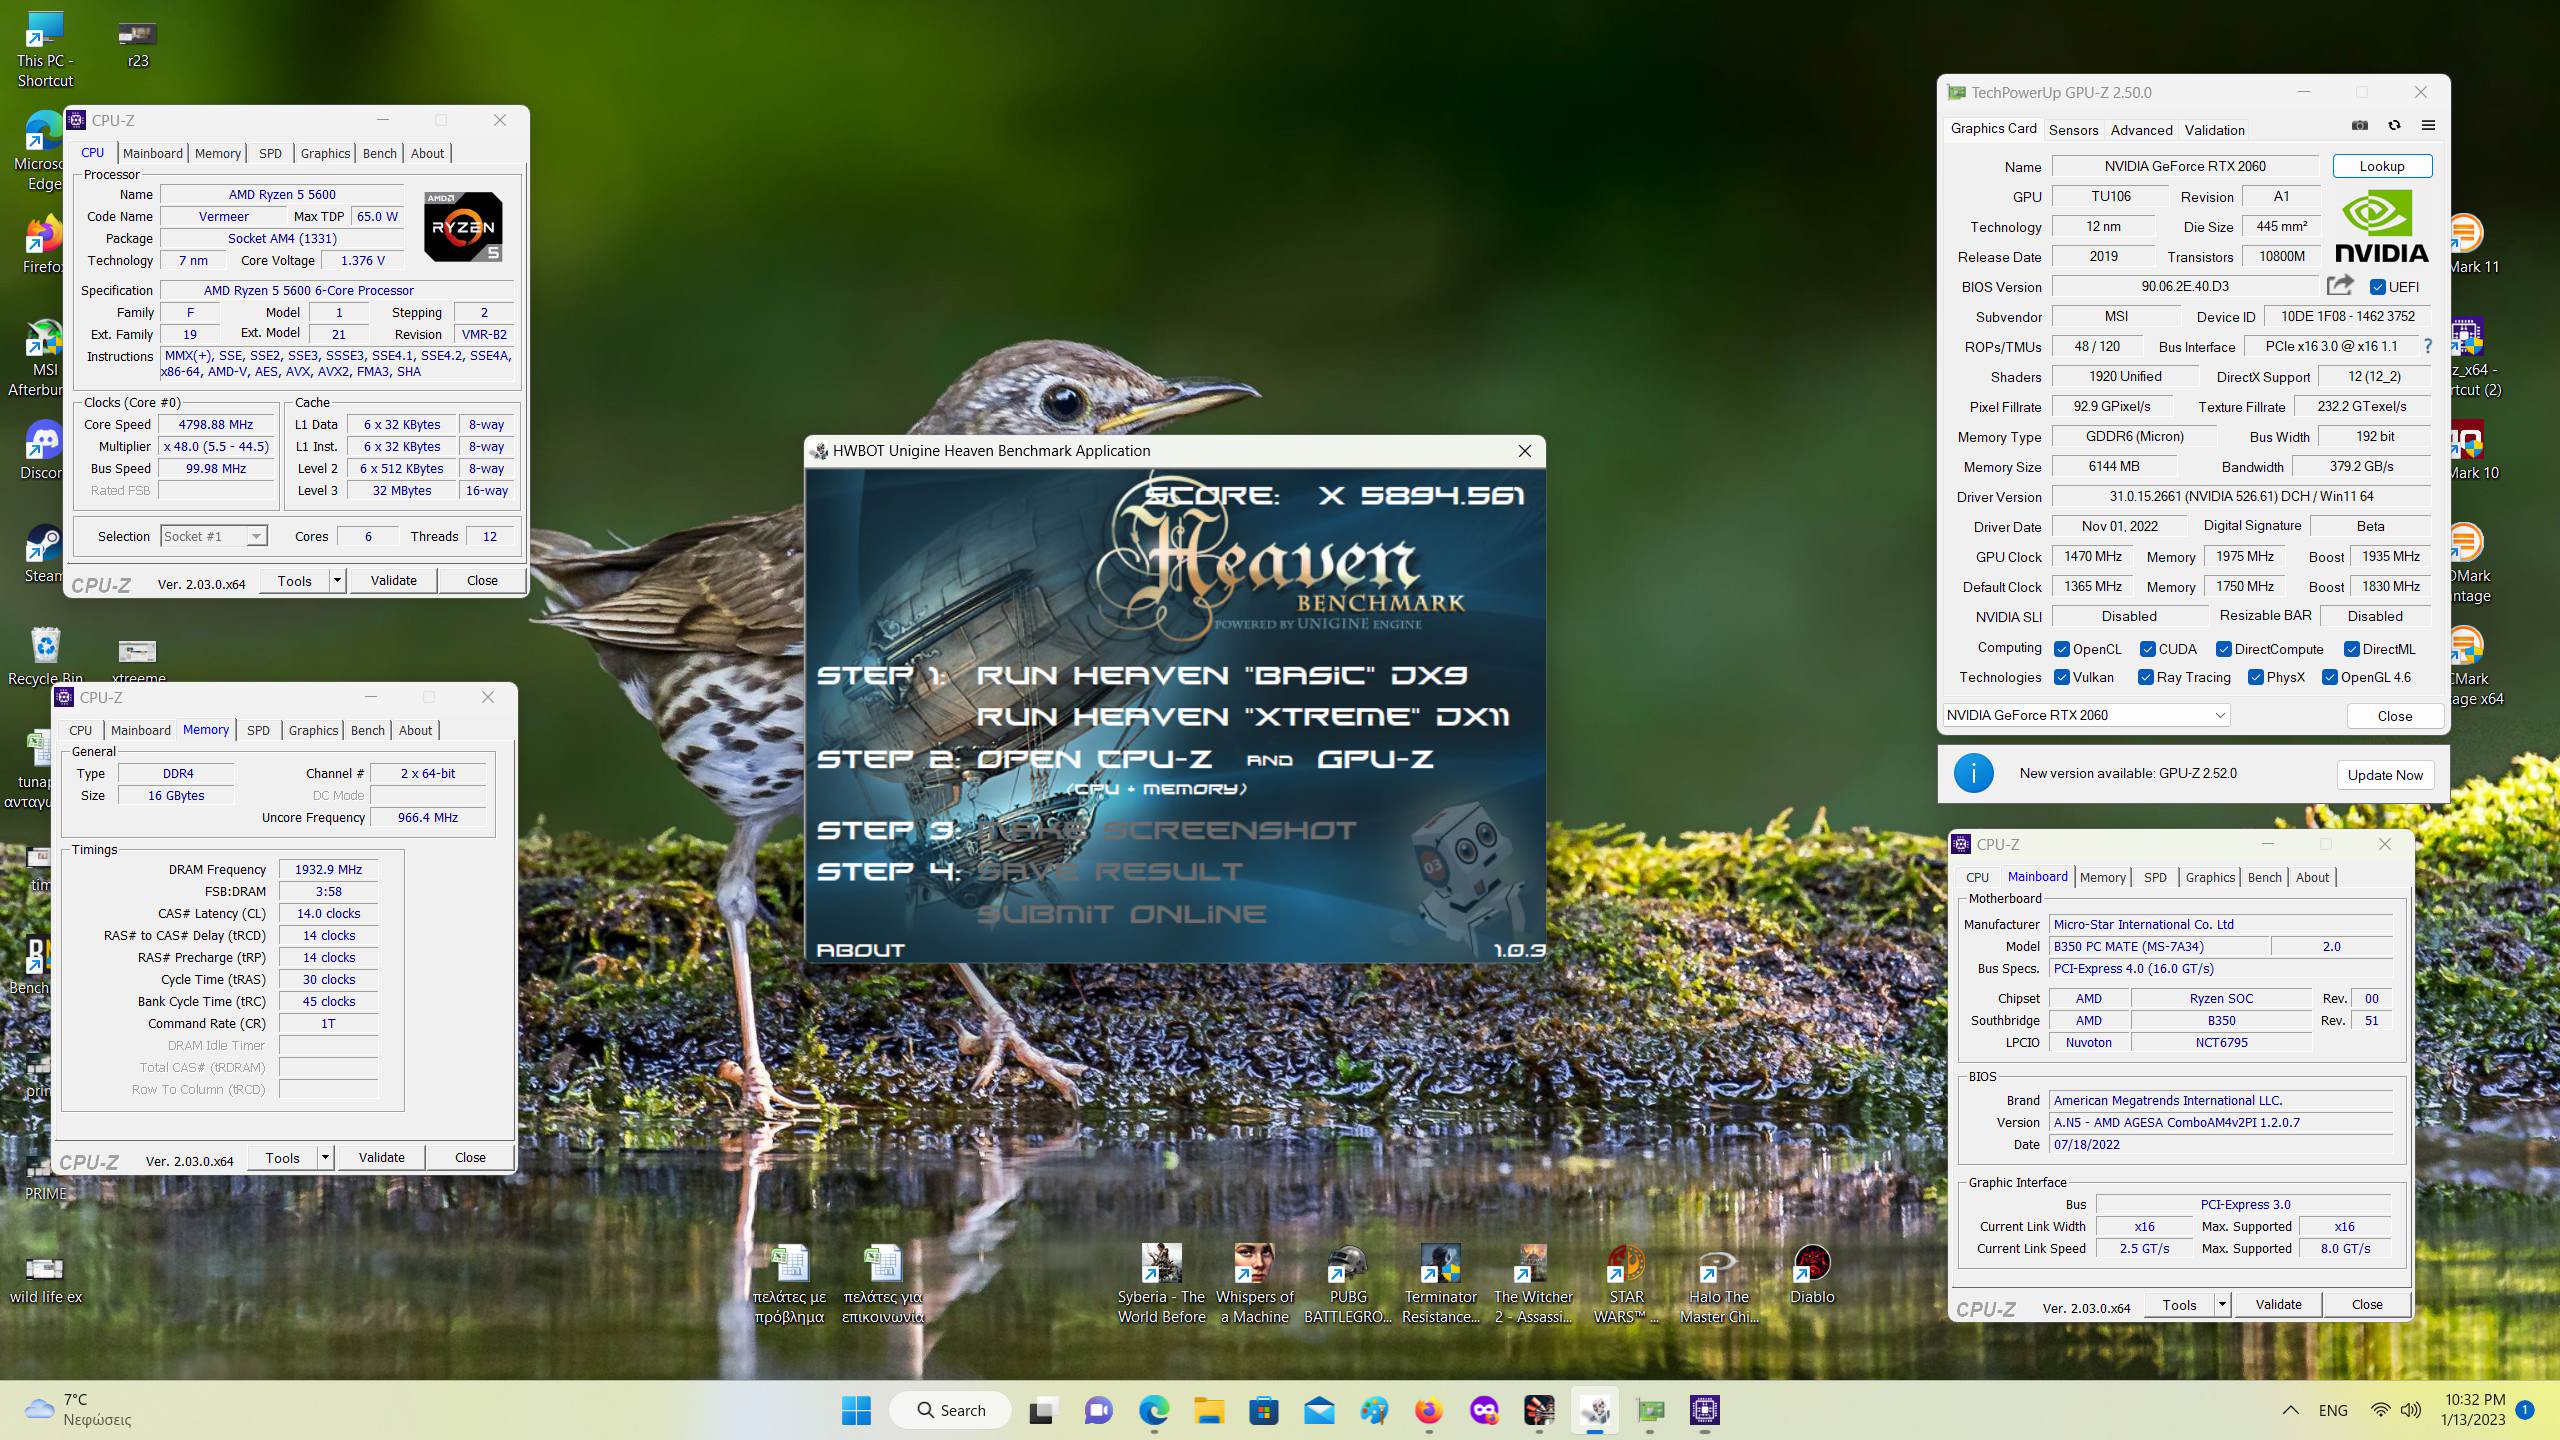Select Graphics tab in CPU-Z Mainboard window
The height and width of the screenshot is (1440, 2560).
click(x=2210, y=877)
